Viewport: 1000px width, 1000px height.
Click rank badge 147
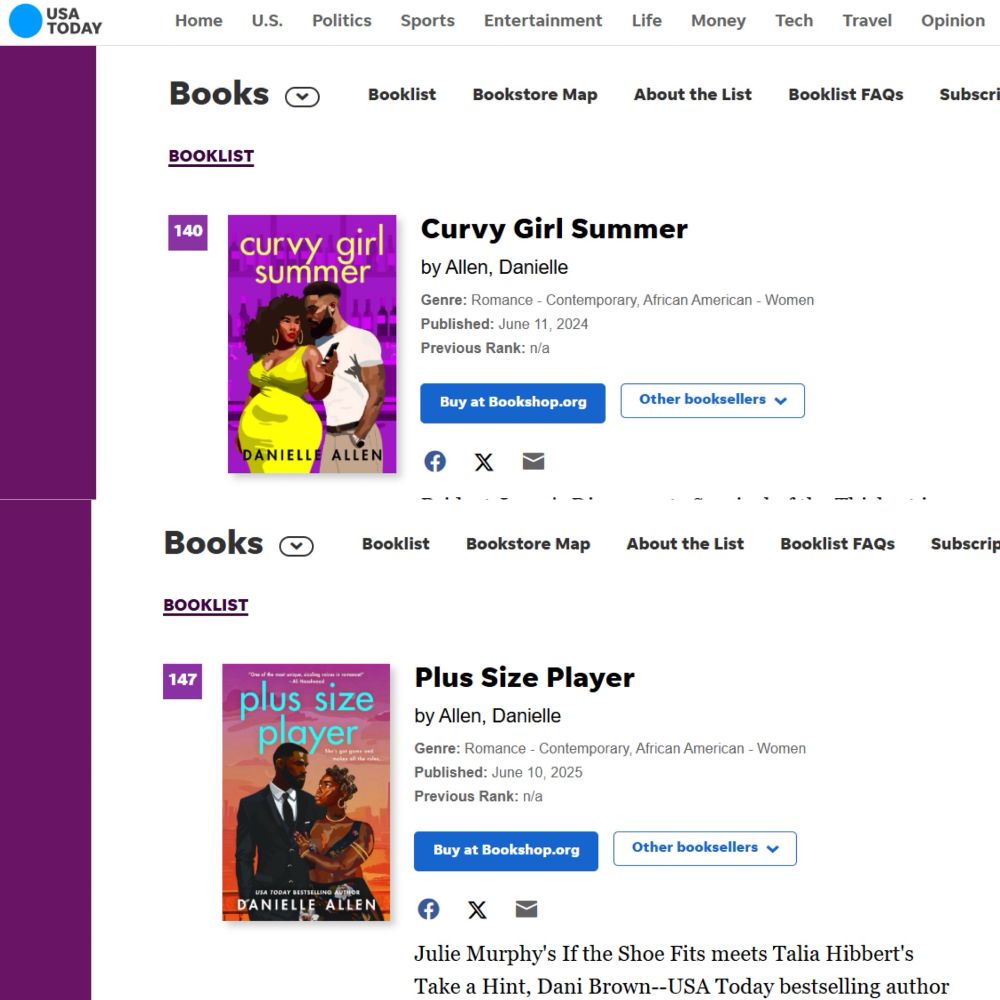[x=182, y=681]
